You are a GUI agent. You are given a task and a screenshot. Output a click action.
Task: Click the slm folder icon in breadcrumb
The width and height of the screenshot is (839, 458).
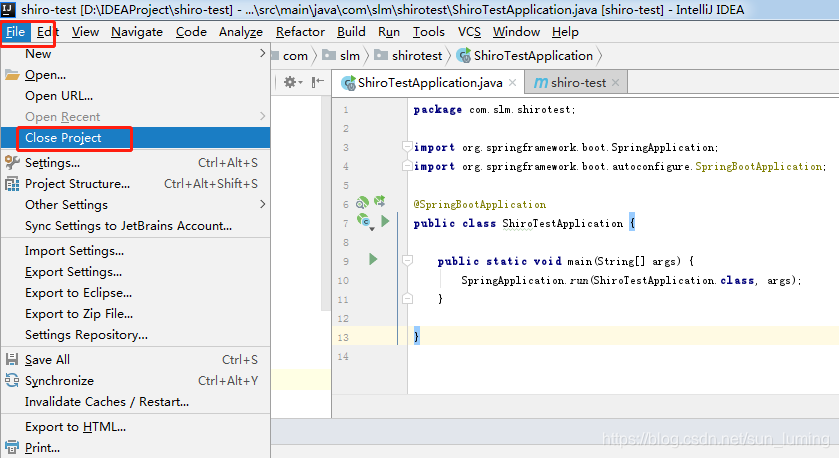click(x=329, y=55)
